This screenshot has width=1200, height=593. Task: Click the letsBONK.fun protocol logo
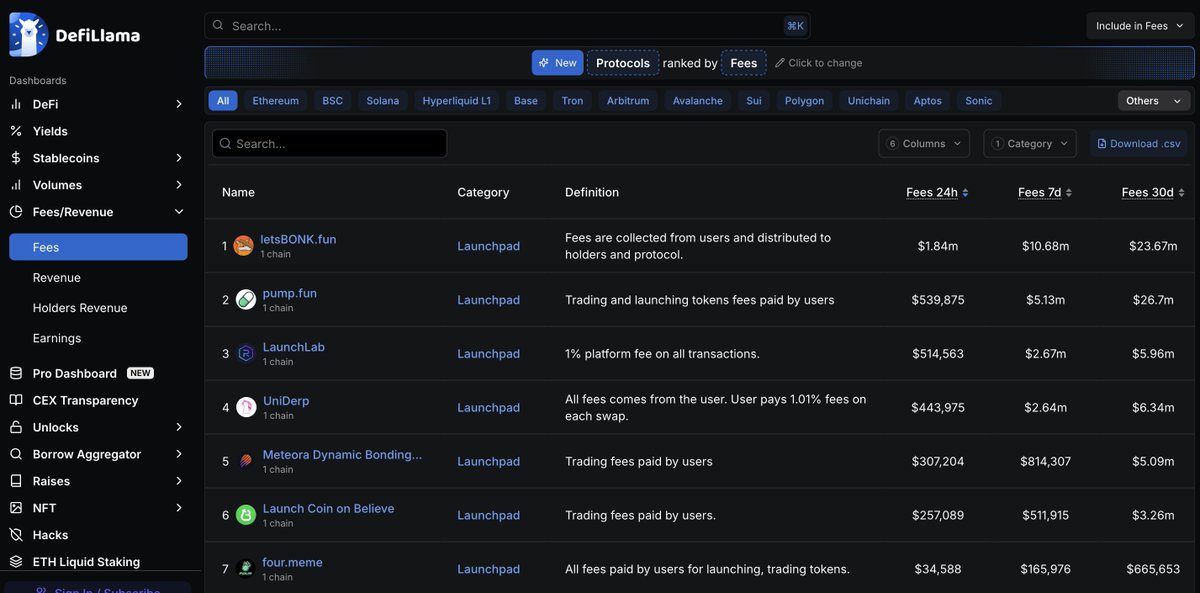click(243, 246)
